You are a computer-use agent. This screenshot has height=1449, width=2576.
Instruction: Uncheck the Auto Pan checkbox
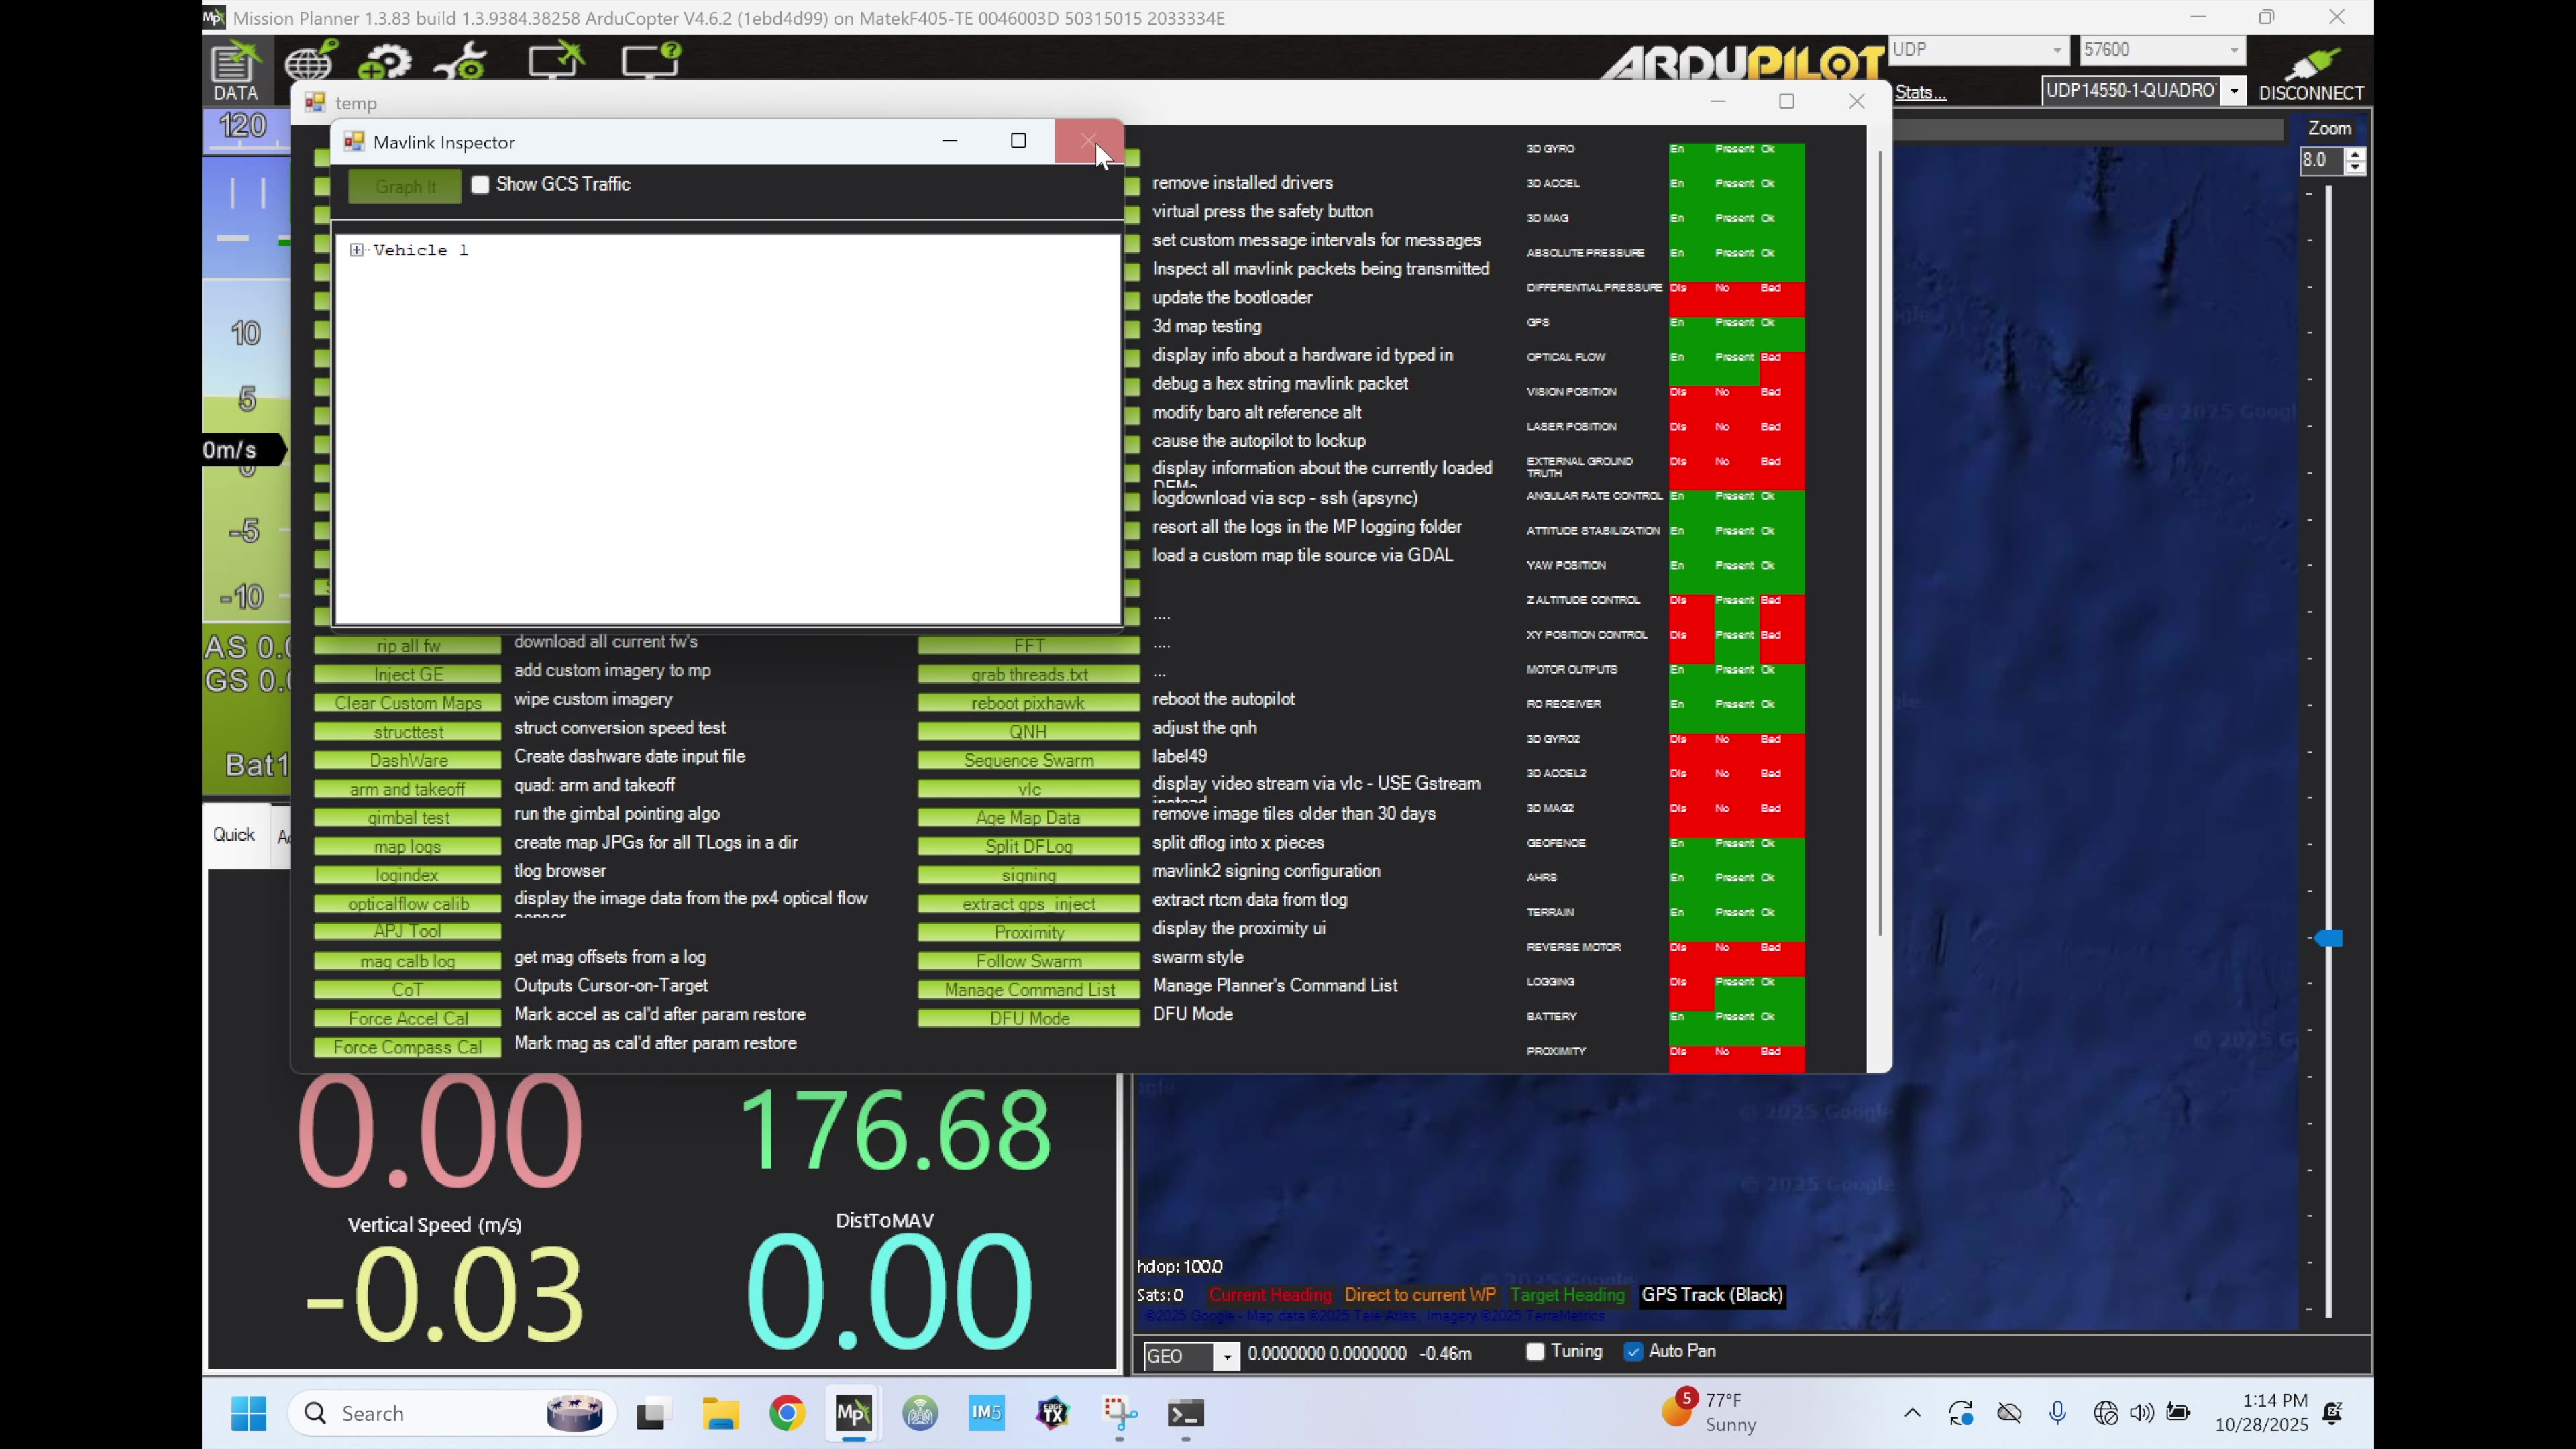(1634, 1351)
